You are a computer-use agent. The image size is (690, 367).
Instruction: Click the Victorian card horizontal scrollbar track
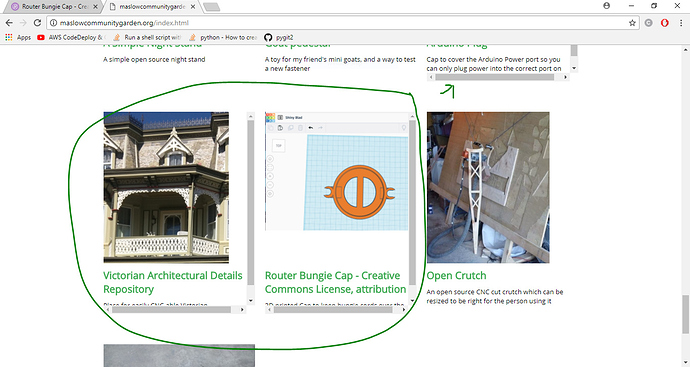click(175, 309)
